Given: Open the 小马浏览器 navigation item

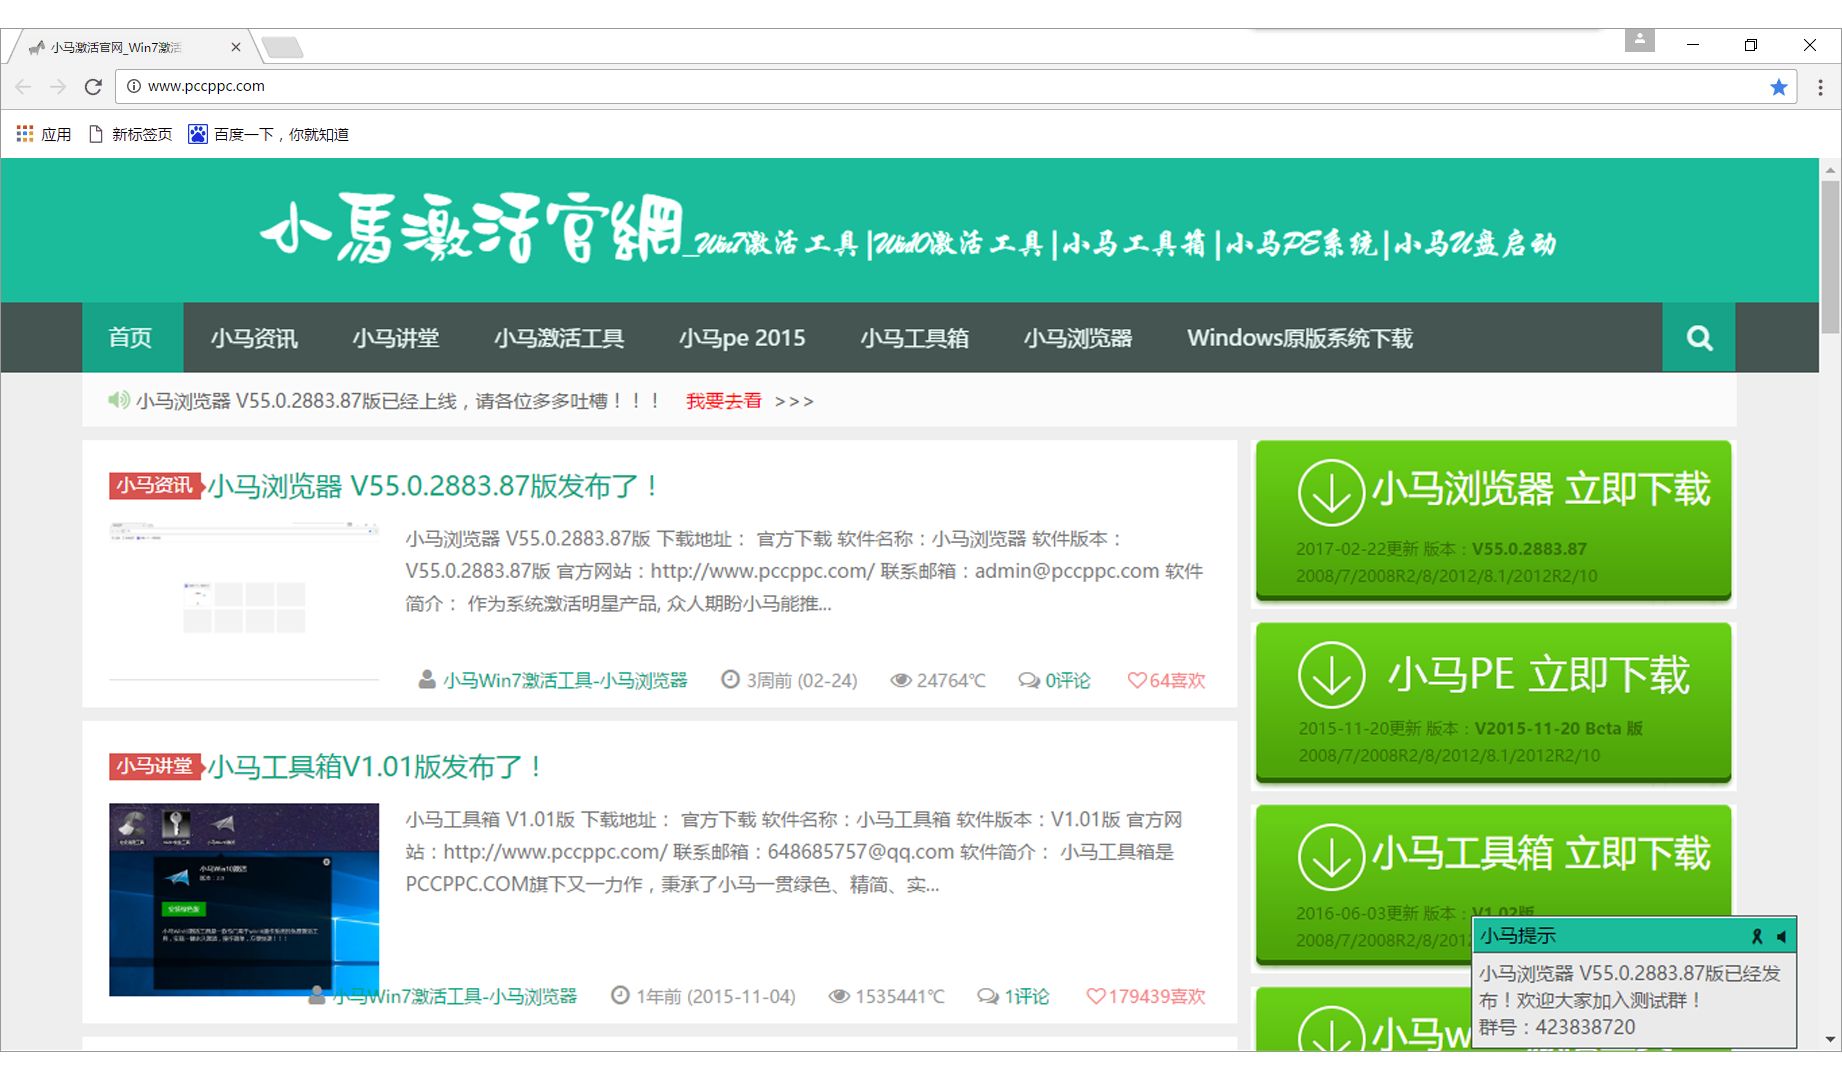Looking at the screenshot, I should (x=1078, y=338).
